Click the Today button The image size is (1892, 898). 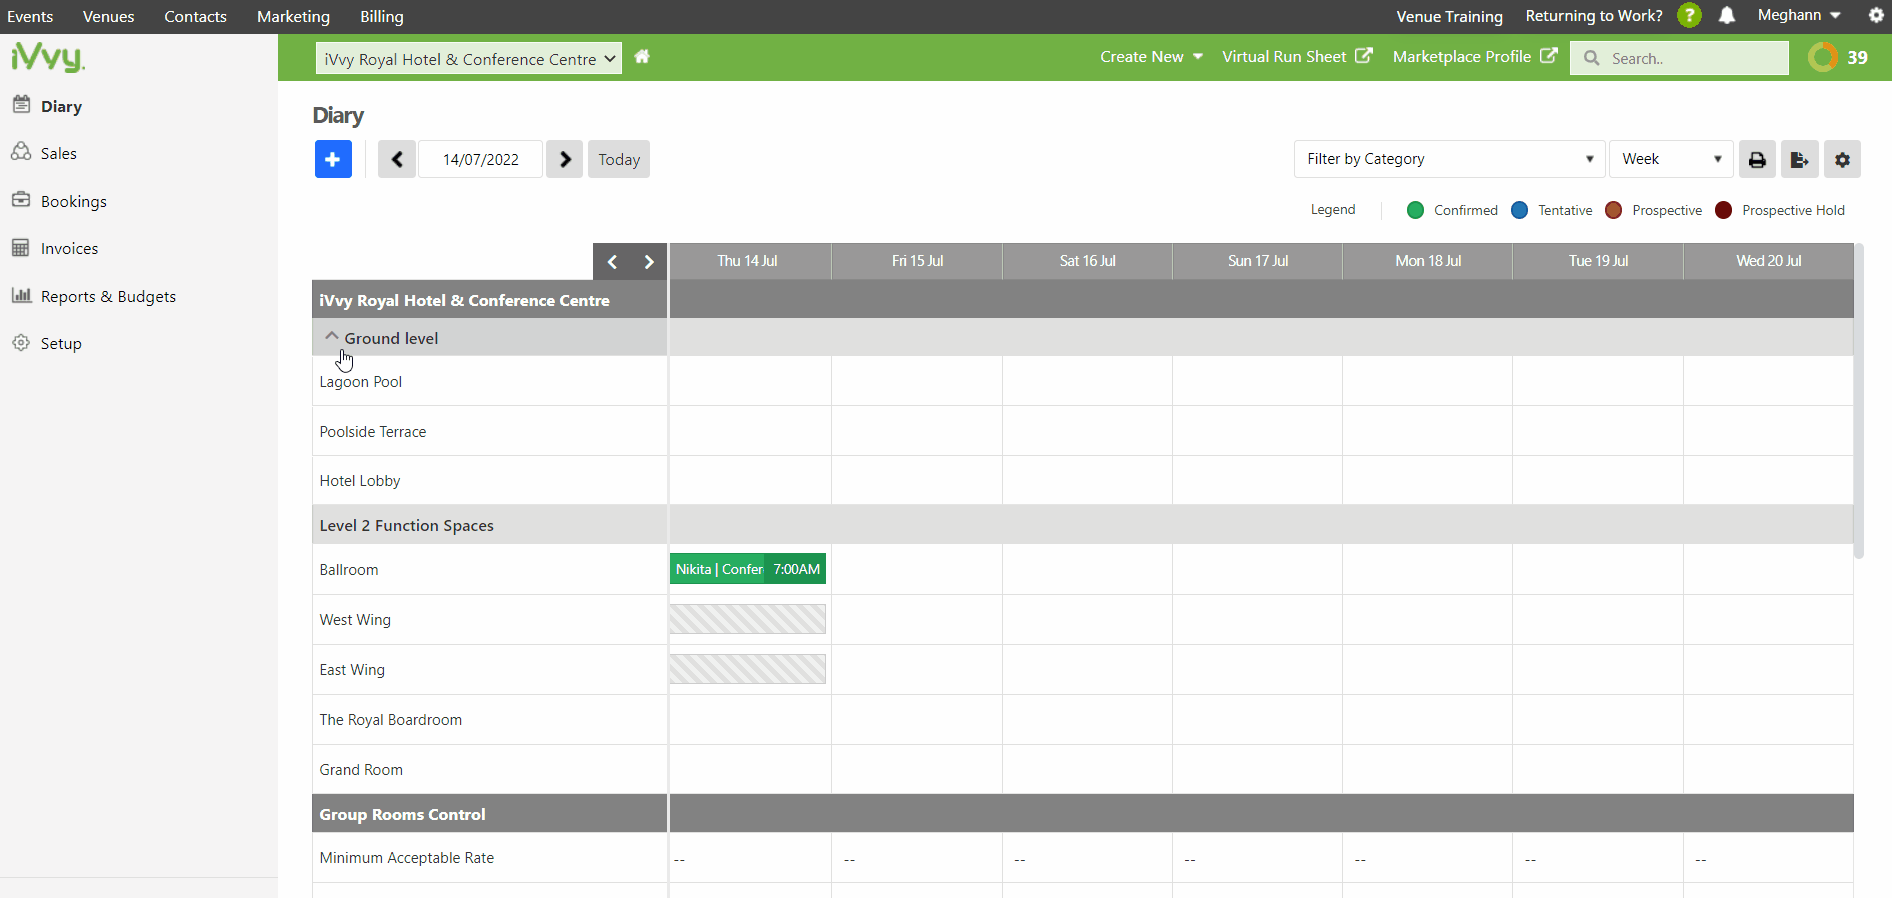[x=619, y=159]
